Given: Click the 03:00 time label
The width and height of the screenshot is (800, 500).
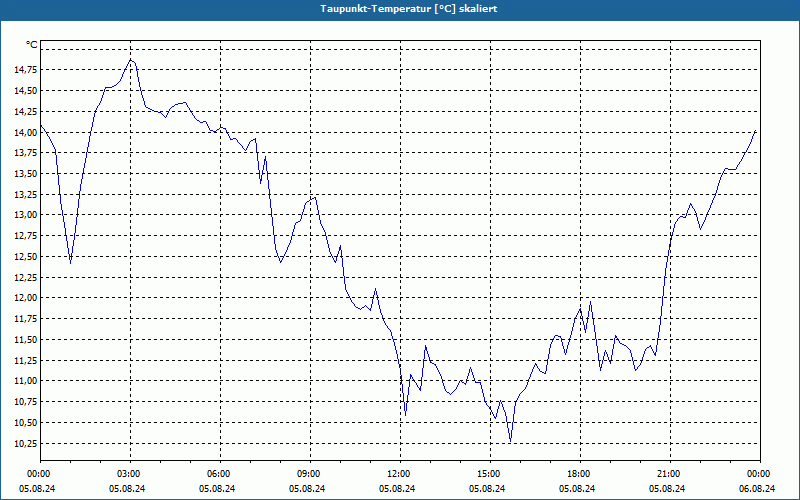Looking at the screenshot, I should point(130,474).
